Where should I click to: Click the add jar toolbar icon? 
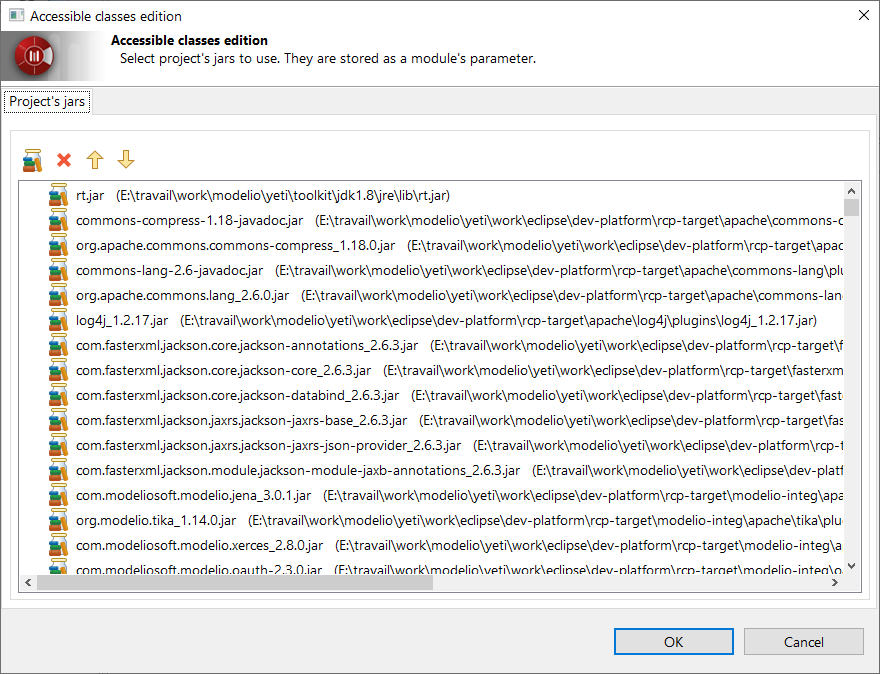pyautogui.click(x=33, y=160)
